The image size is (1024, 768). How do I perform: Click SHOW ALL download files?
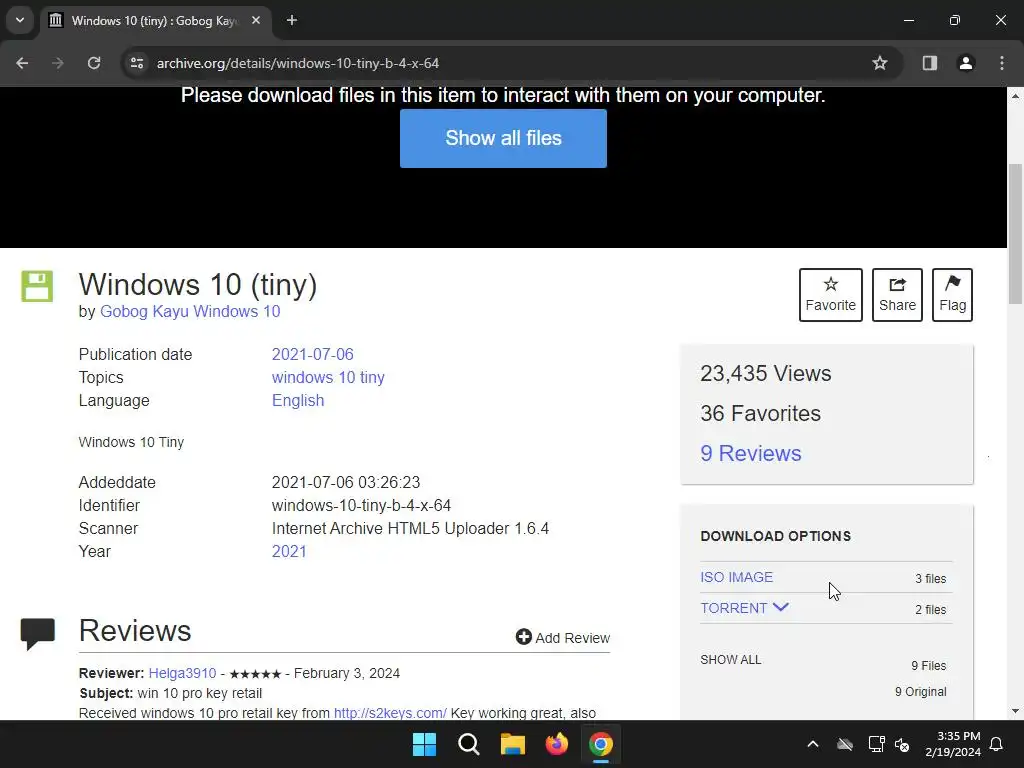730,660
